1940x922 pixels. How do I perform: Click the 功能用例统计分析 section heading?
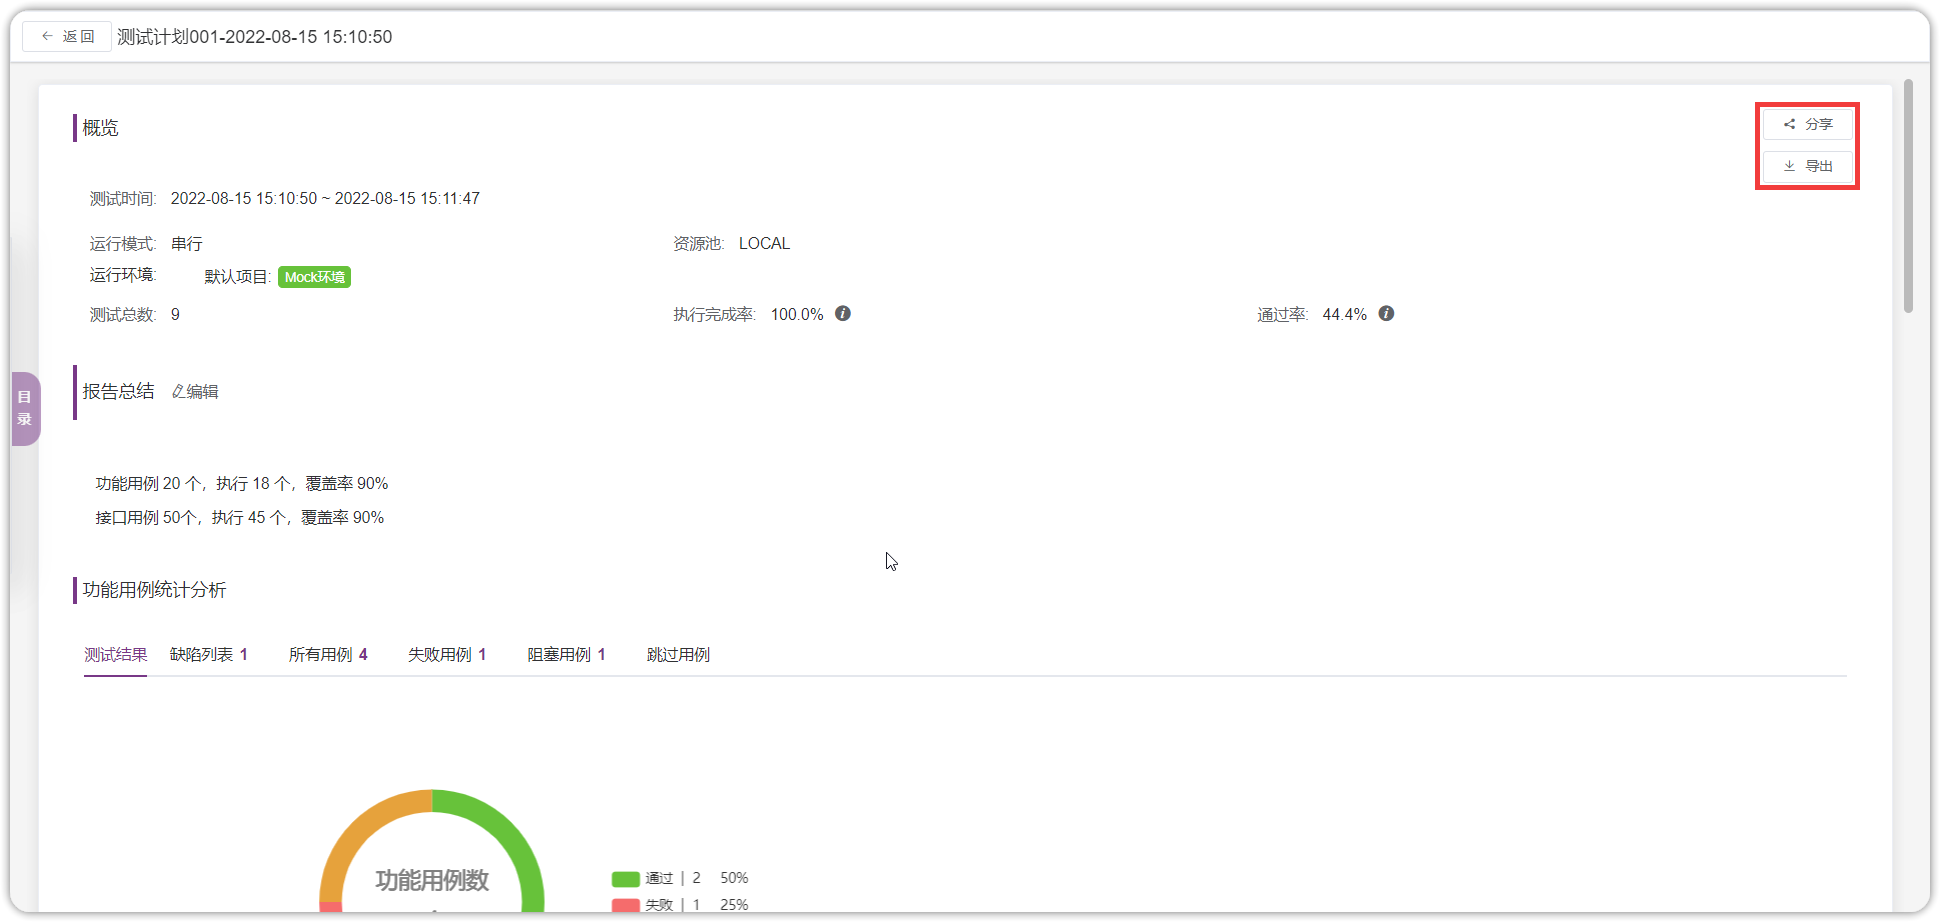(154, 590)
